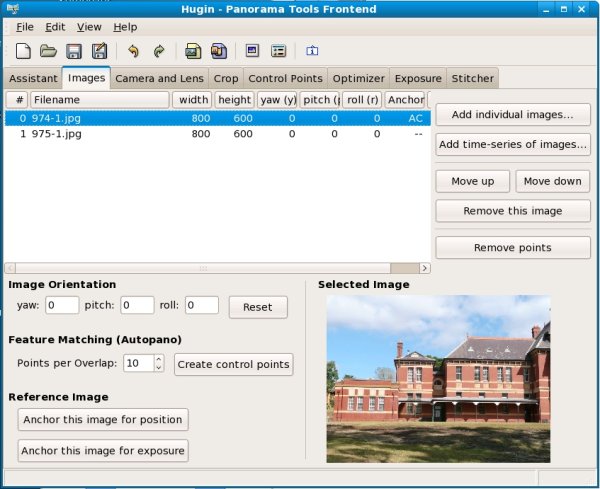Image resolution: width=600 pixels, height=489 pixels.
Task: Click the add time-series images toolbar icon
Action: pos(218,51)
